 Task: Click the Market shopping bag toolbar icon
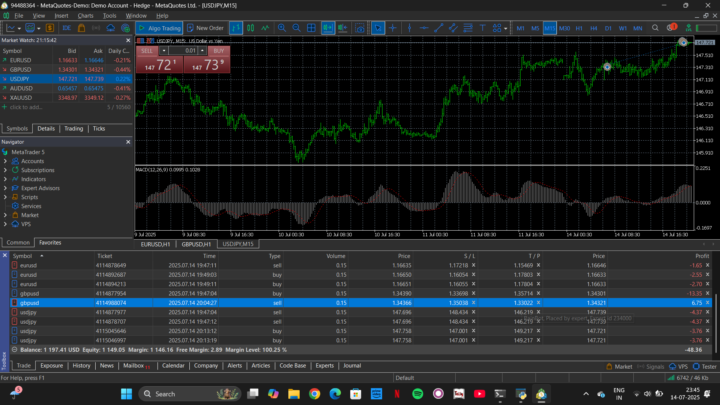coord(81,28)
